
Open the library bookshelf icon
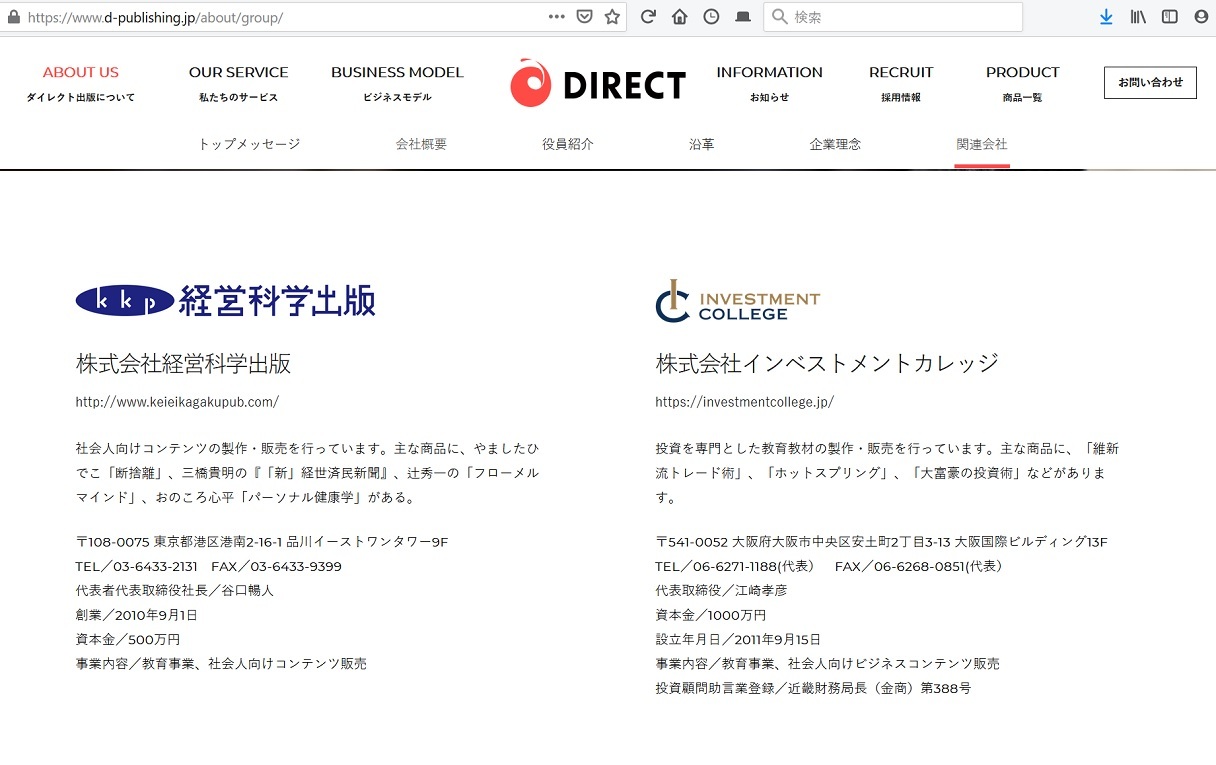(x=1138, y=17)
